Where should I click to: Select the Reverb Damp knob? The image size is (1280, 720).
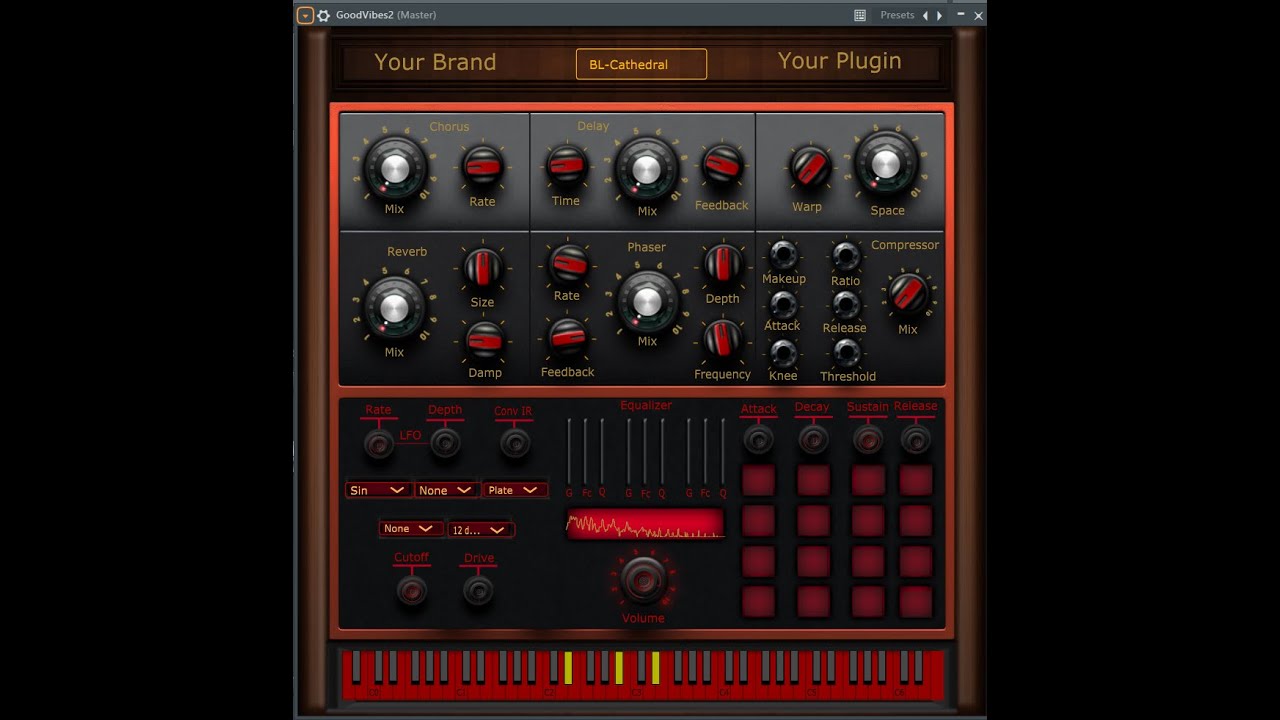485,340
